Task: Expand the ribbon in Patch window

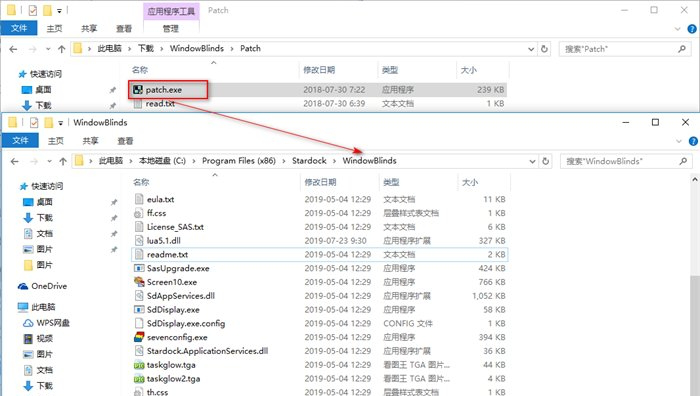Action: point(678,29)
